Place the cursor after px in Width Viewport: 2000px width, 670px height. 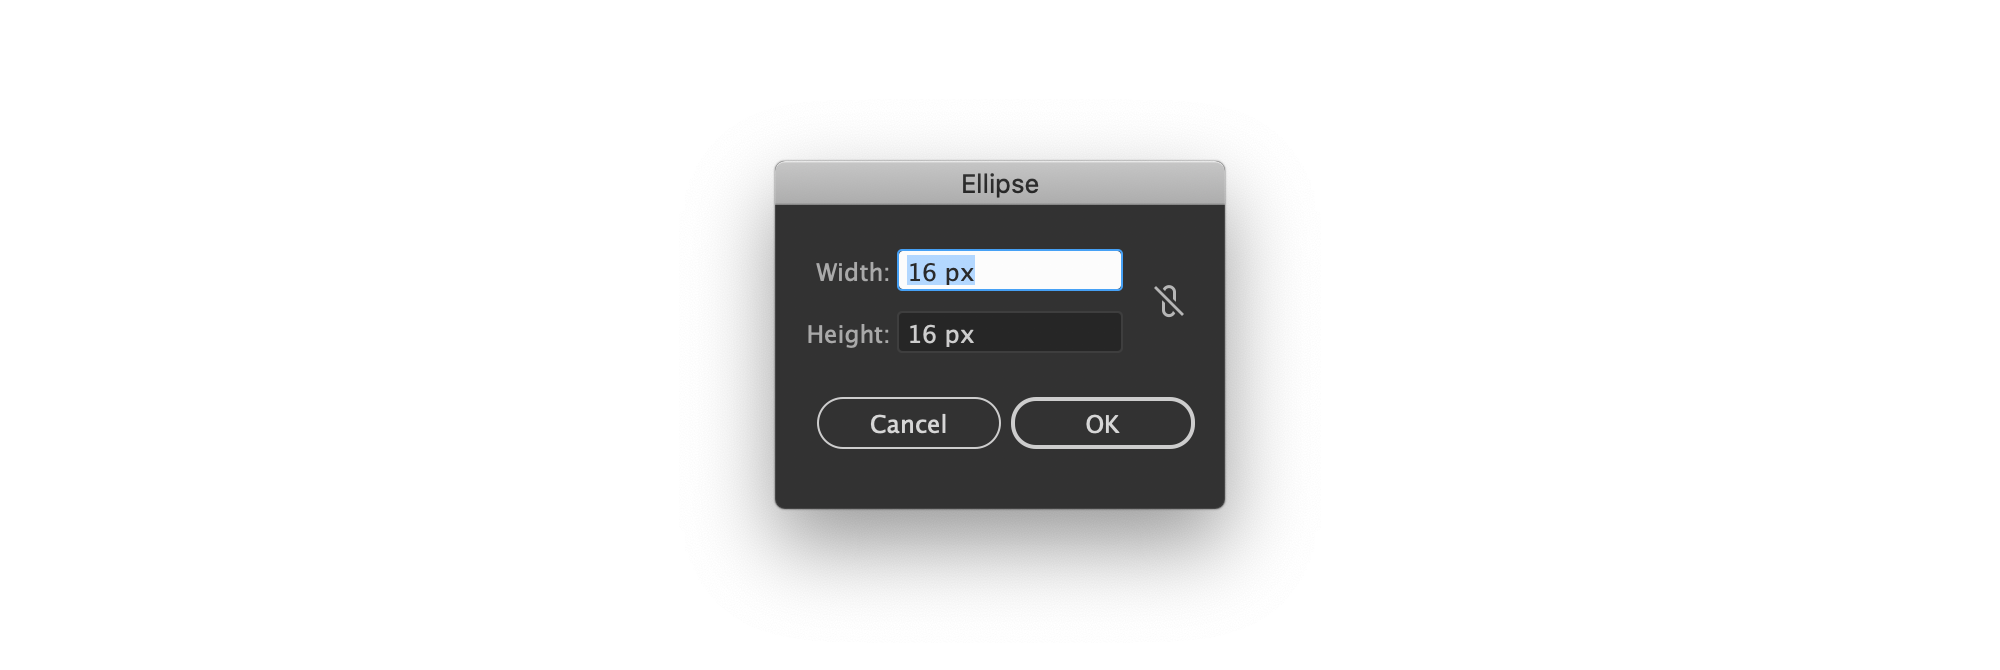pos(976,272)
